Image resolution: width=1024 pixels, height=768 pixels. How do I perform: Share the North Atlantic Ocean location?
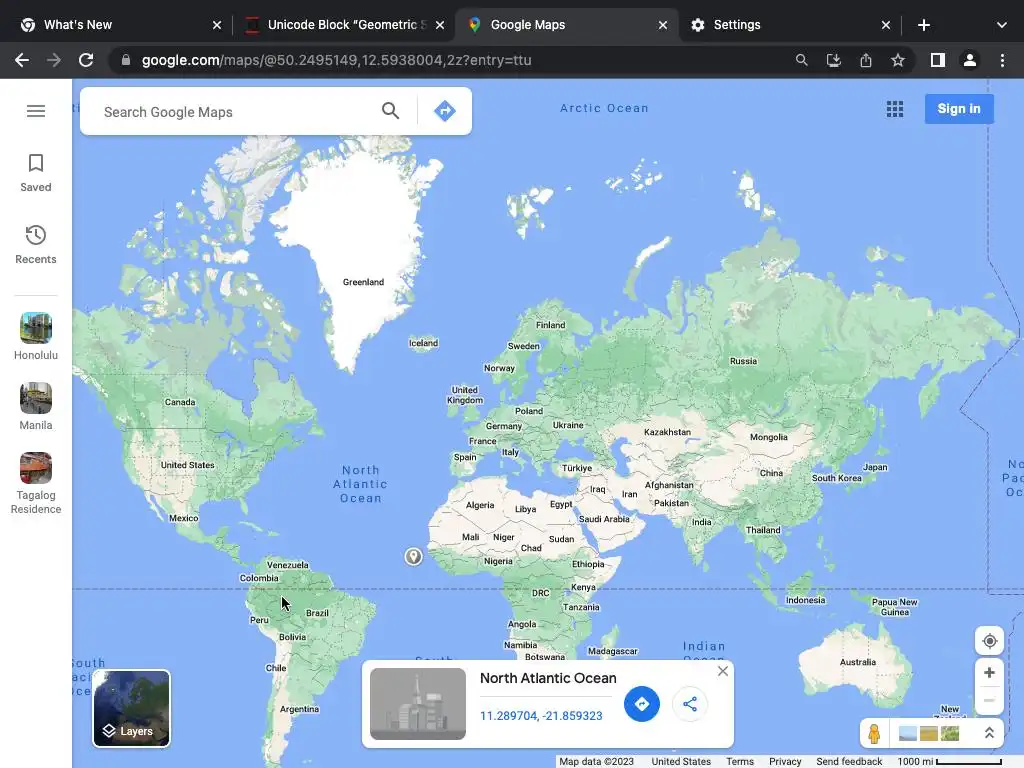690,704
